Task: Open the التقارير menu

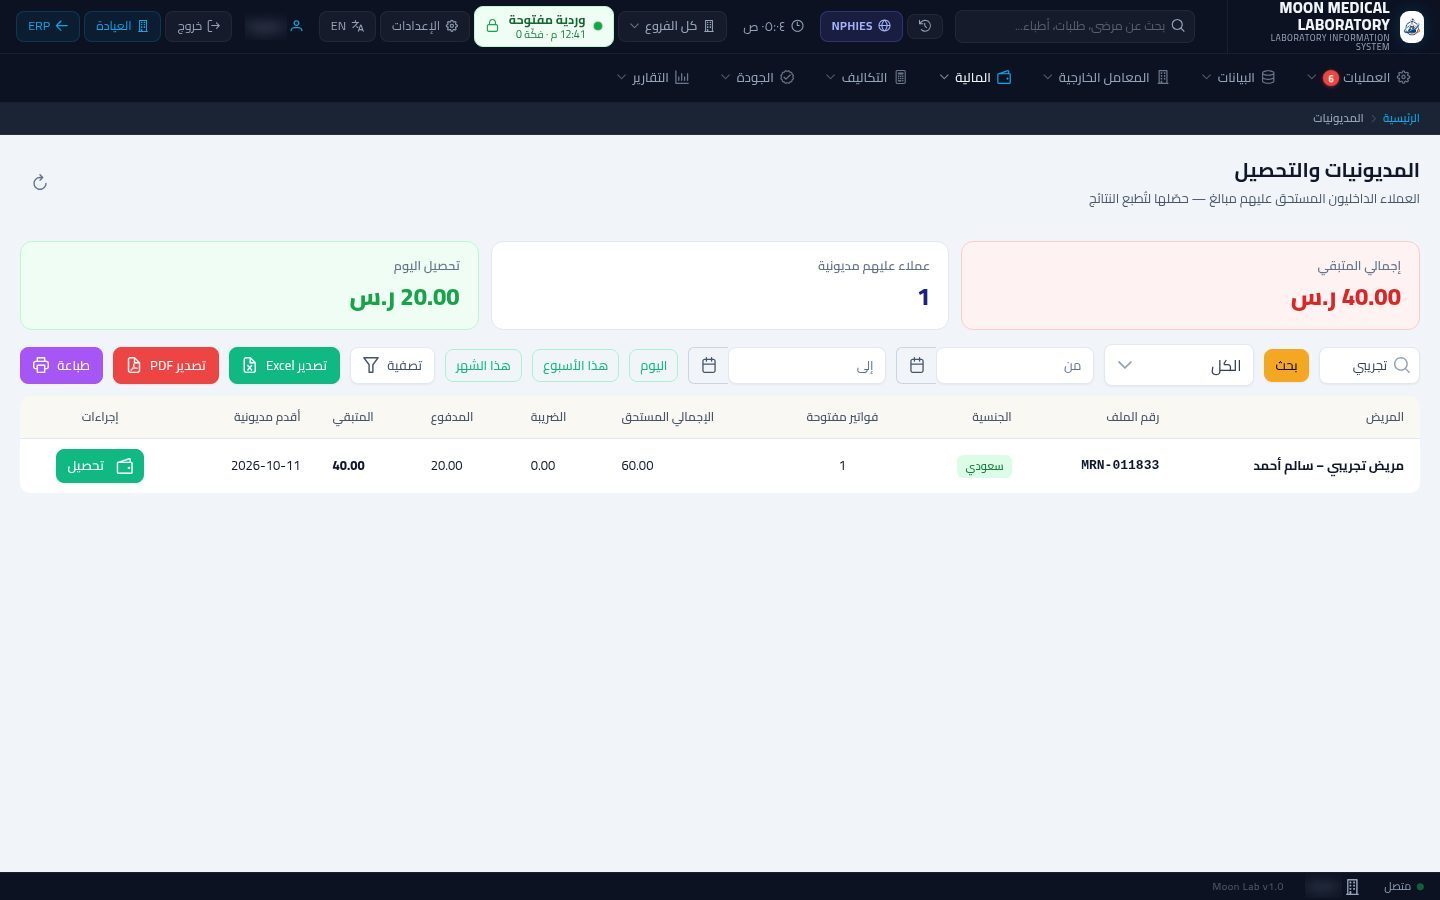Action: [x=653, y=77]
